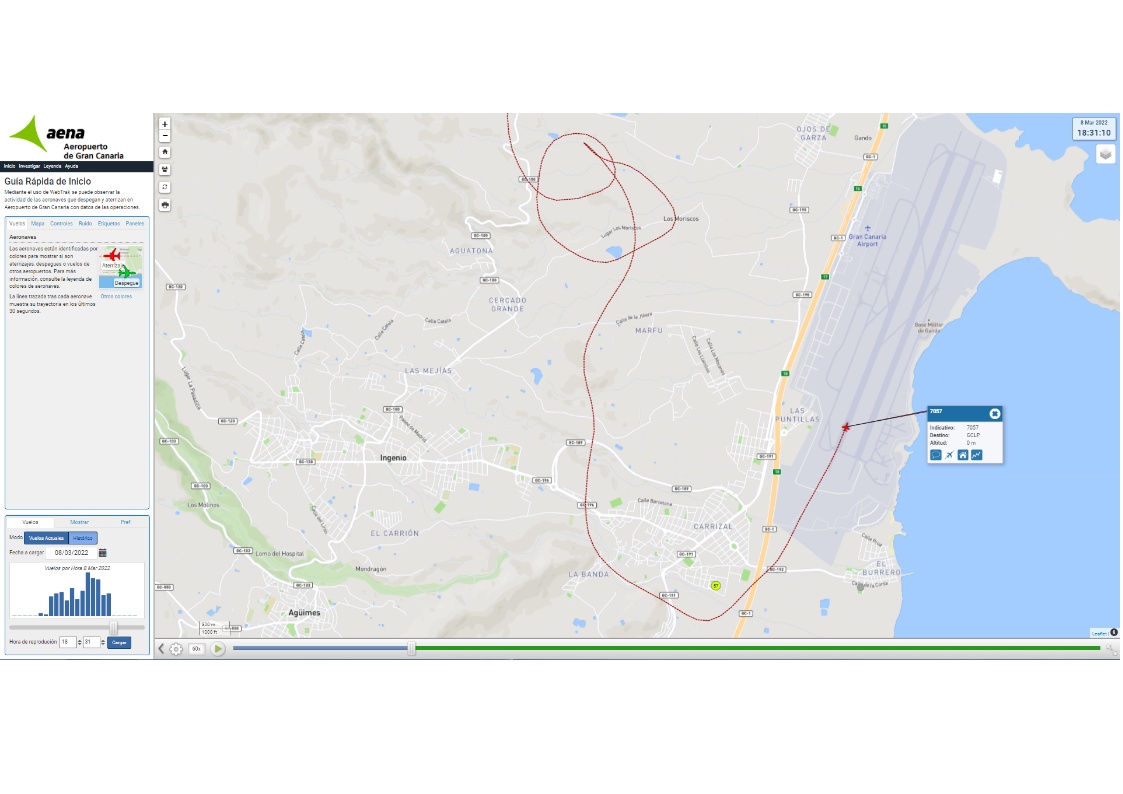The height and width of the screenshot is (794, 1123).
Task: Zoom out on the map
Action: click(165, 135)
